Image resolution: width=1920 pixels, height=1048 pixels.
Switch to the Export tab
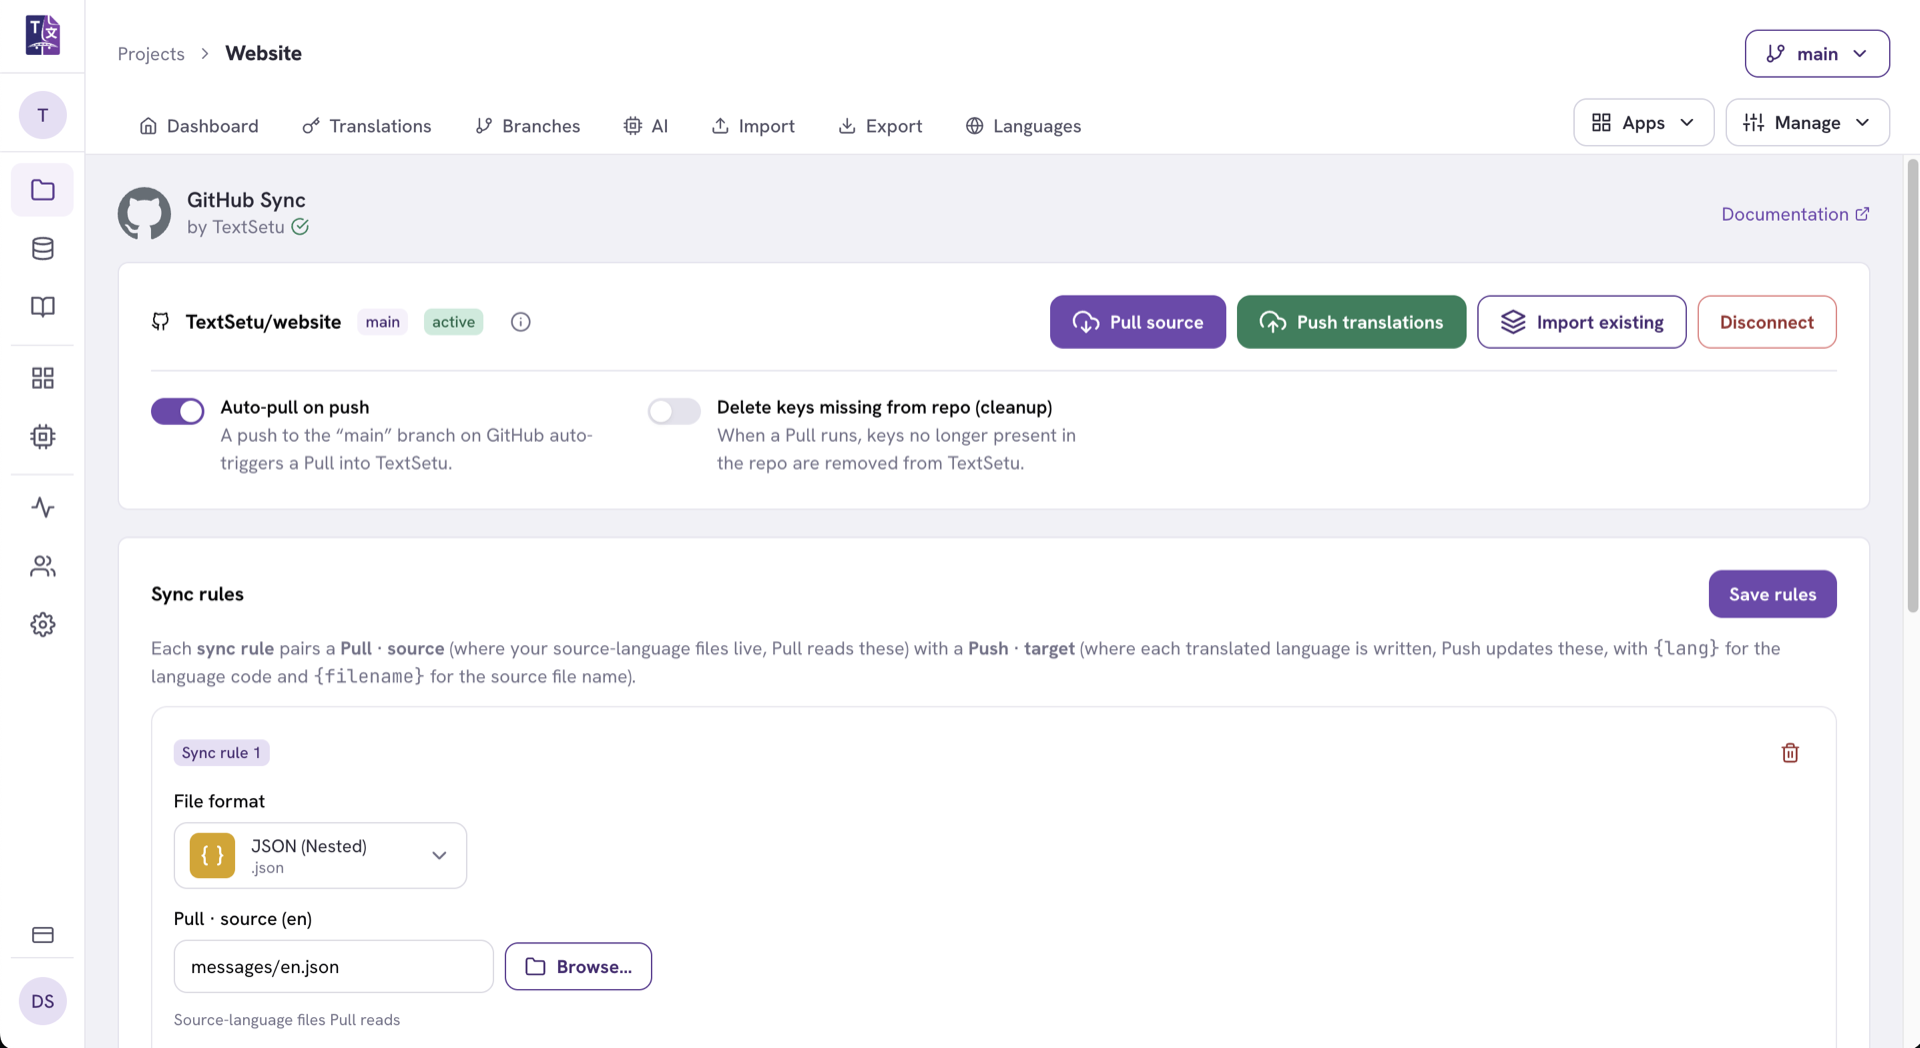tap(880, 126)
